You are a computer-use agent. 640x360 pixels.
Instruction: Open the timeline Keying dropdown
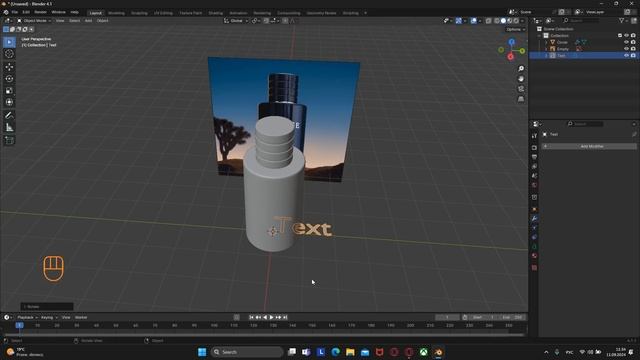point(48,317)
